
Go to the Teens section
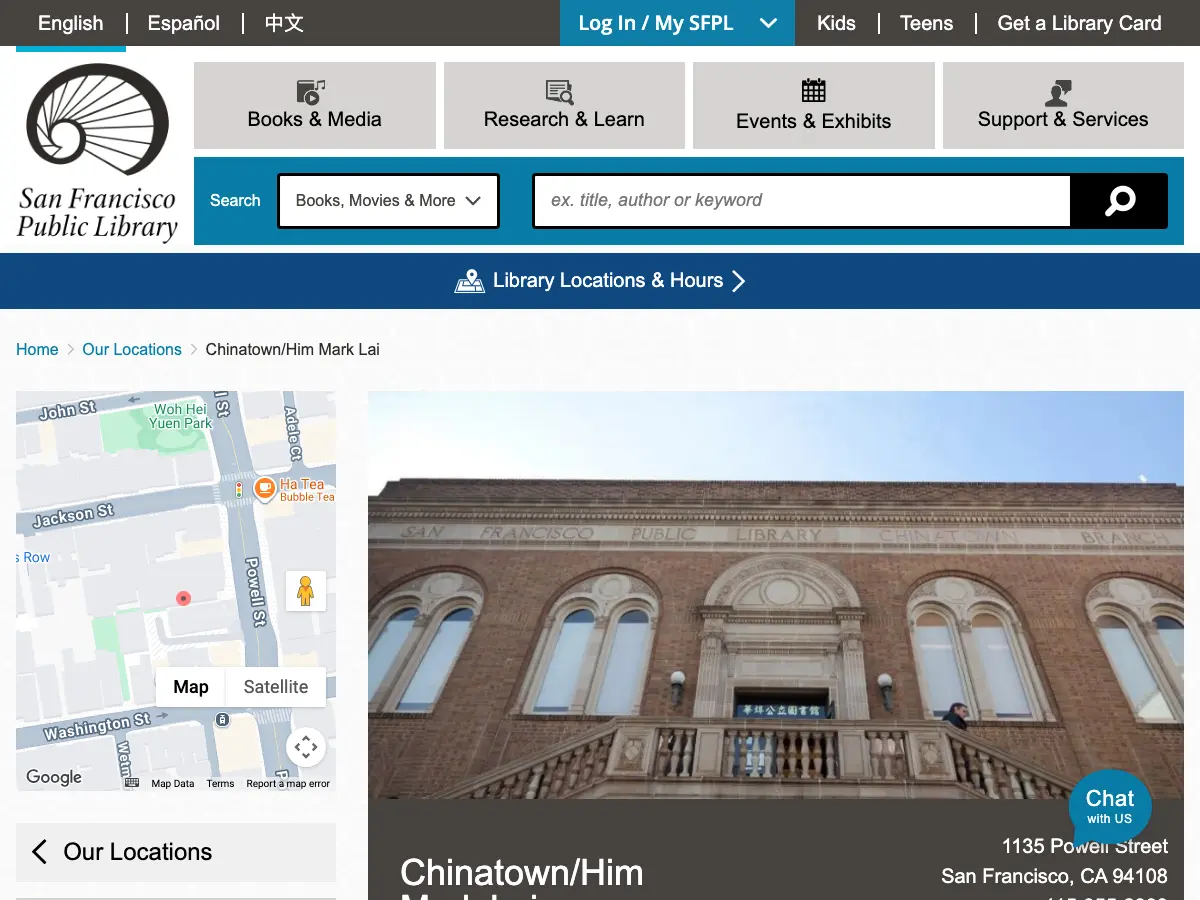[x=926, y=23]
